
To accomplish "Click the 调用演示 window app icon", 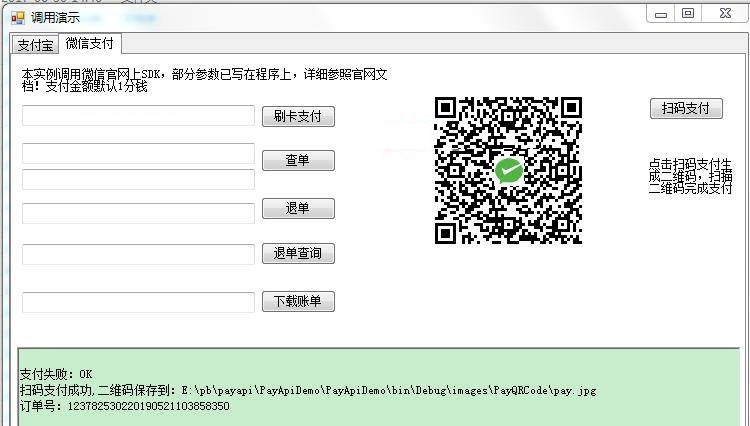I will pos(18,18).
